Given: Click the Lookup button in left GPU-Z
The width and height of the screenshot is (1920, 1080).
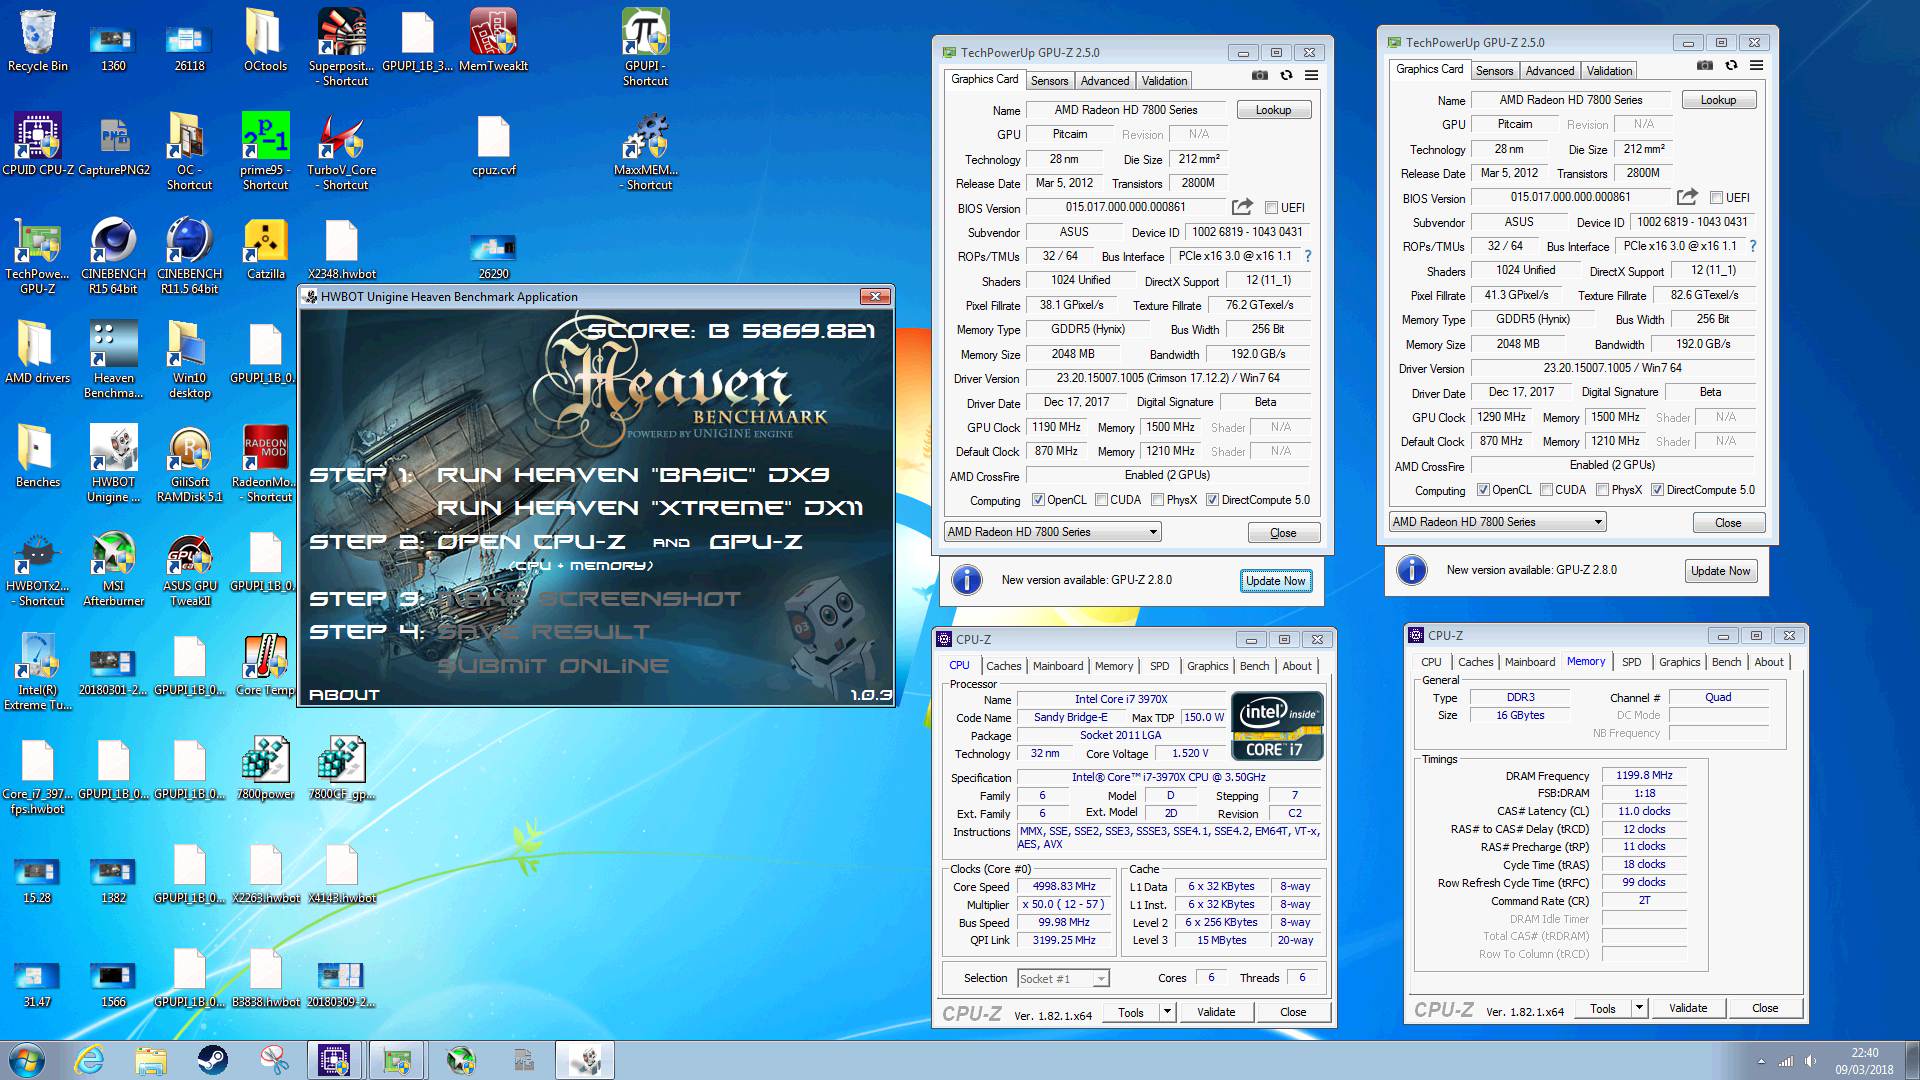Looking at the screenshot, I should click(1273, 110).
